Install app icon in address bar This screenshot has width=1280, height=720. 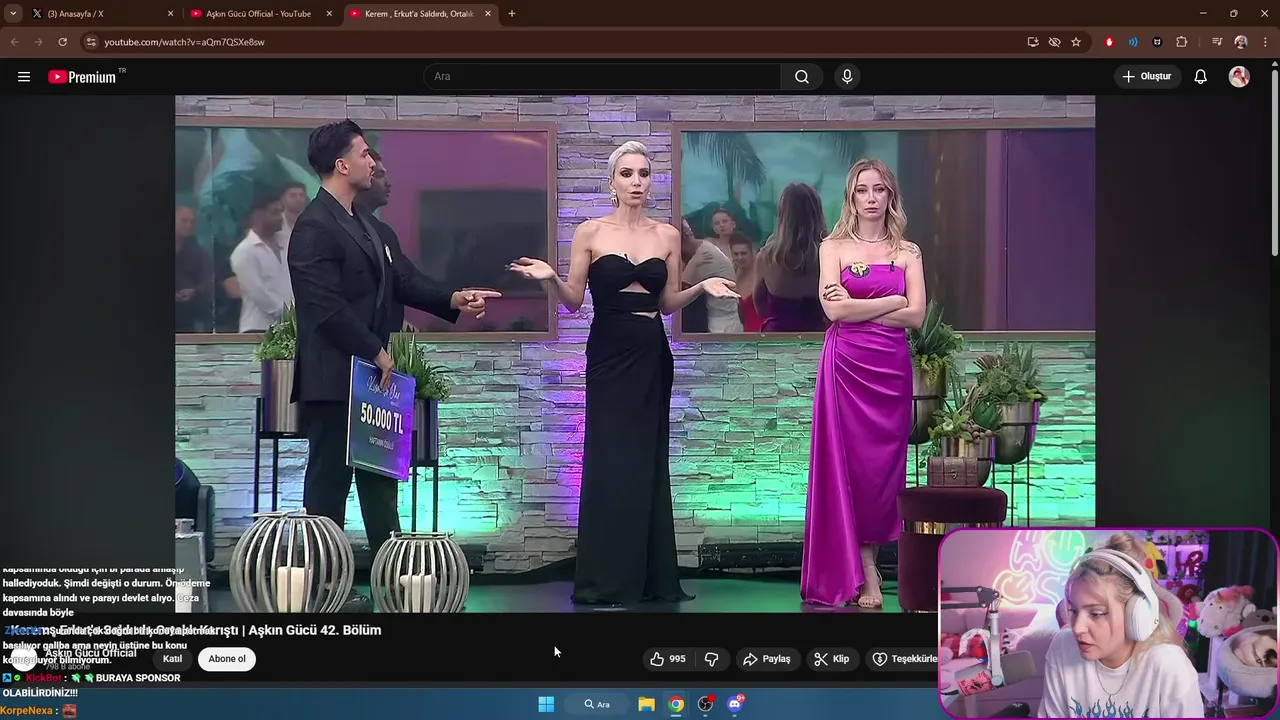(x=1033, y=42)
